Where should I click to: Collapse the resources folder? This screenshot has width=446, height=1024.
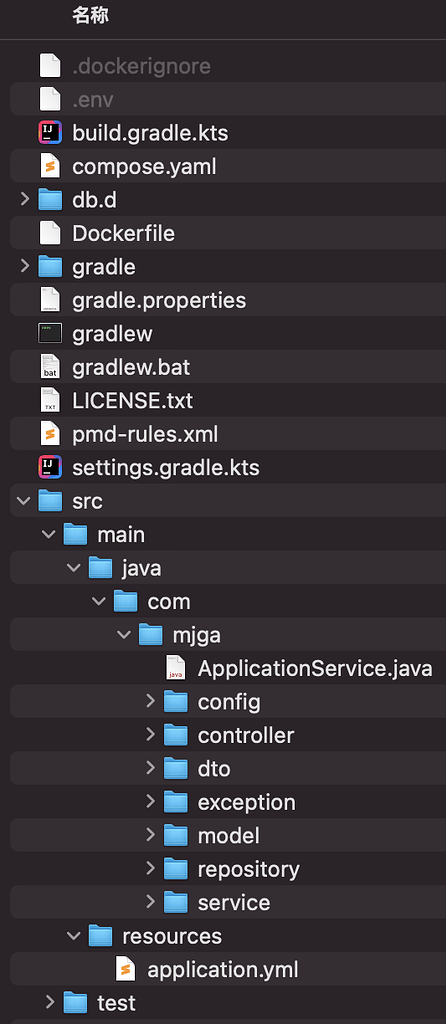point(74,936)
